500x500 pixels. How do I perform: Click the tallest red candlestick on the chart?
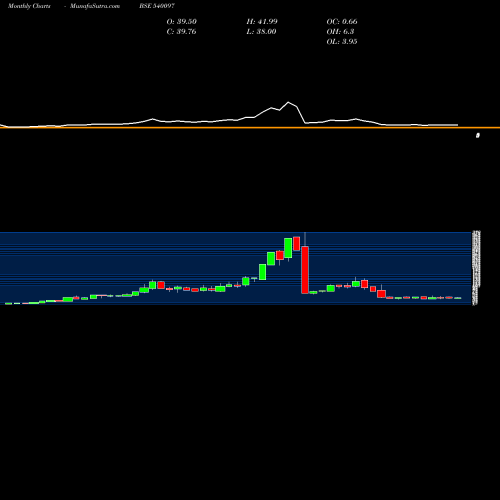point(305,270)
